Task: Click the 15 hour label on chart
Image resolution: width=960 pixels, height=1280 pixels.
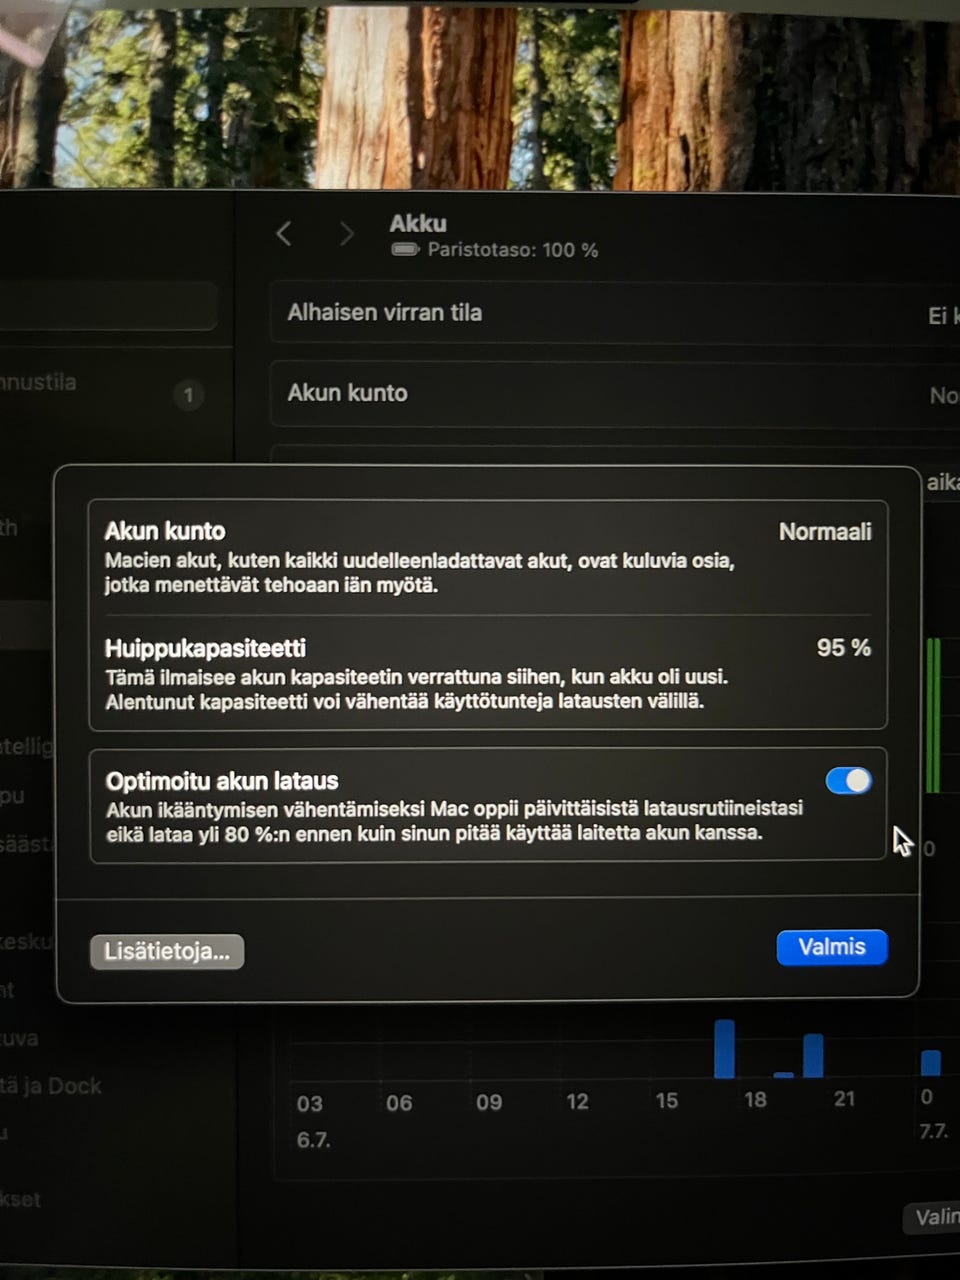Action: click(667, 1101)
